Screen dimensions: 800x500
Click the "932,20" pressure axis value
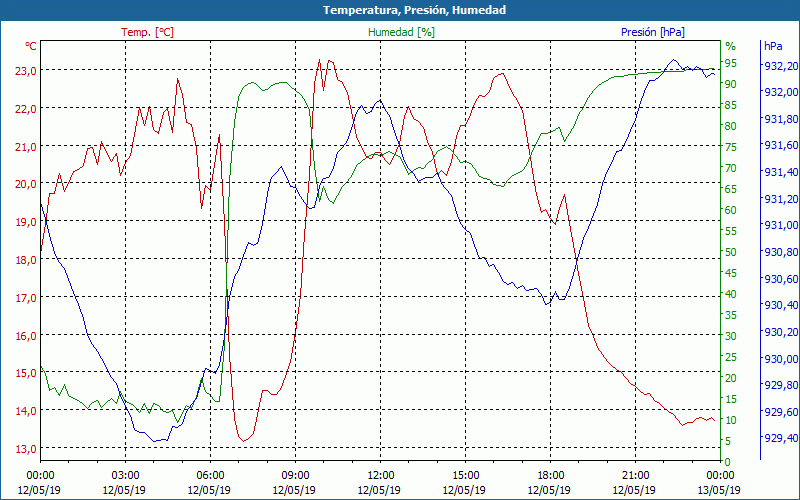coord(779,66)
